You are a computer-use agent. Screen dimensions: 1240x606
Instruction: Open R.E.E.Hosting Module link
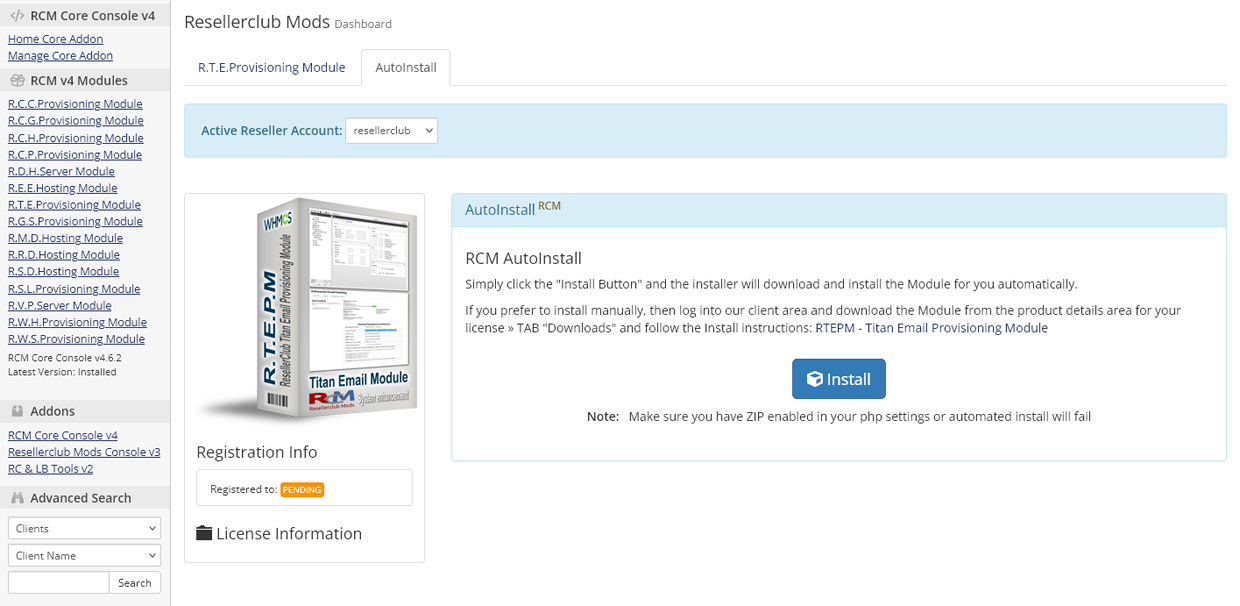point(63,188)
